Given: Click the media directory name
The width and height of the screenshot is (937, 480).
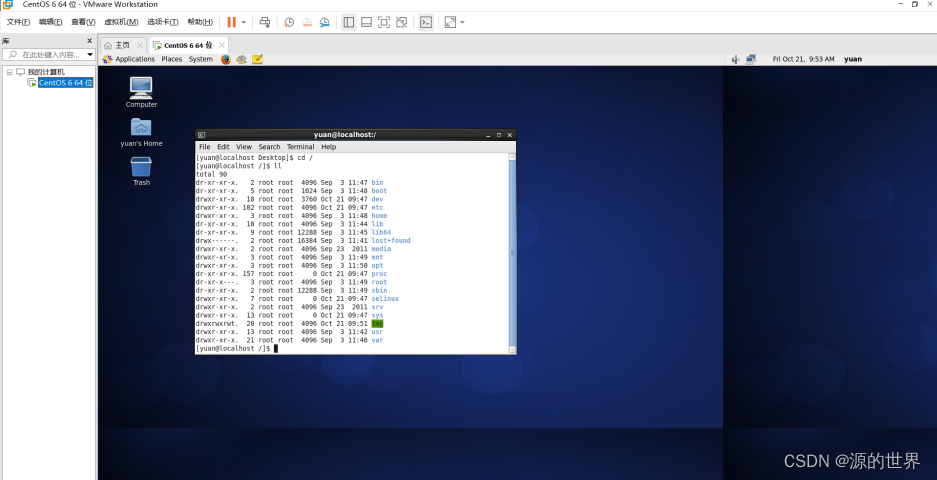Looking at the screenshot, I should click(x=381, y=249).
